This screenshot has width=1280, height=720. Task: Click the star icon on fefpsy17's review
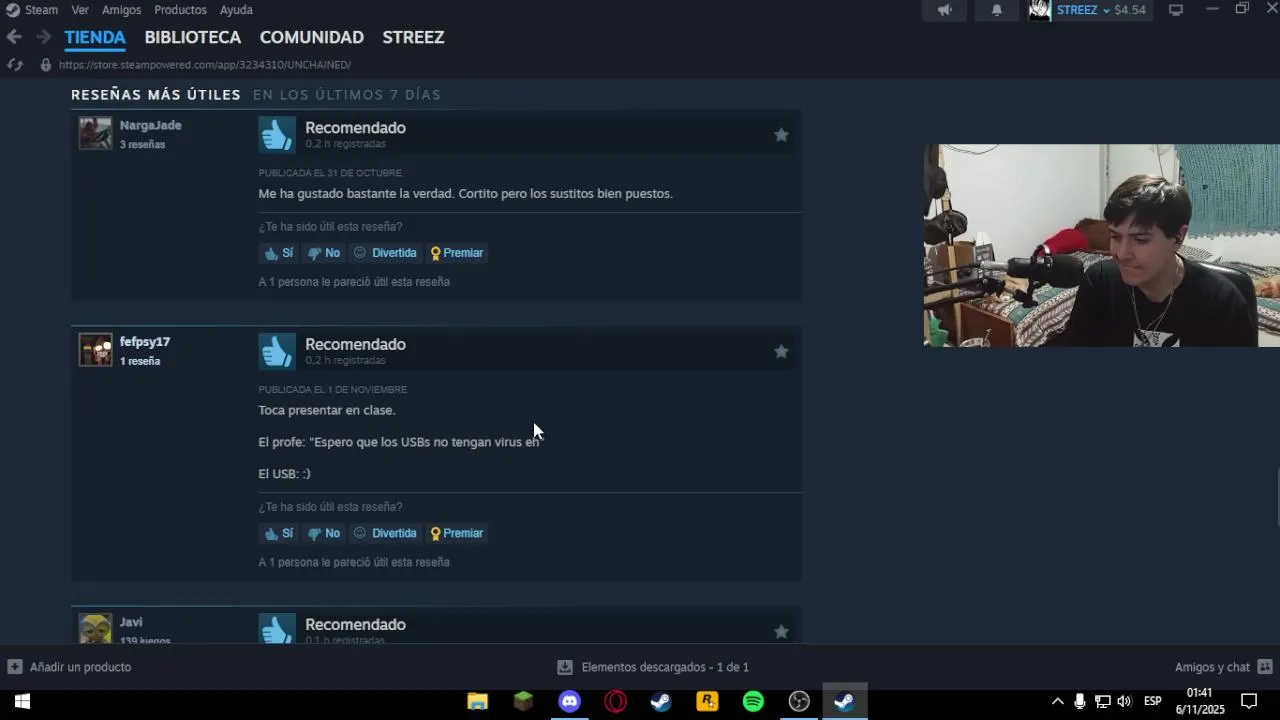tap(781, 351)
